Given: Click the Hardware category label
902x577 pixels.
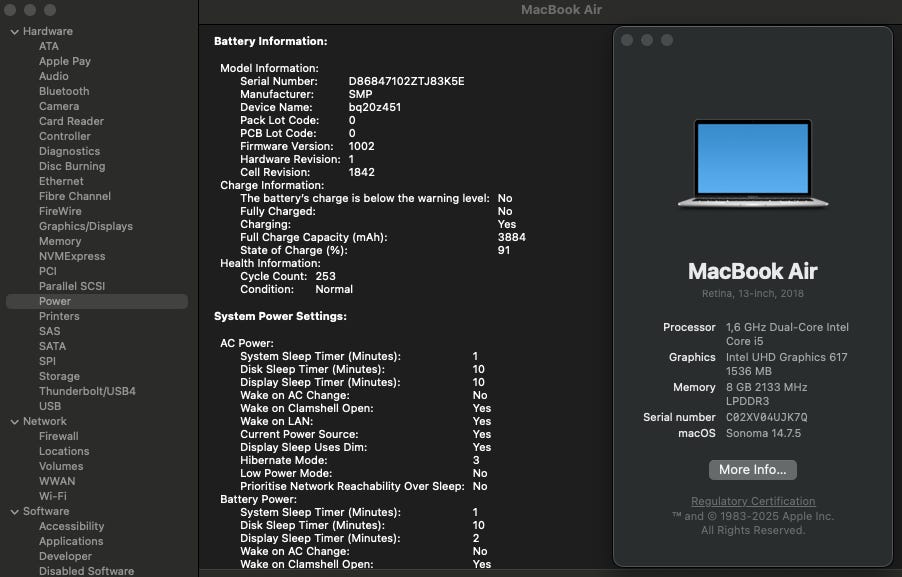Looking at the screenshot, I should pos(48,31).
